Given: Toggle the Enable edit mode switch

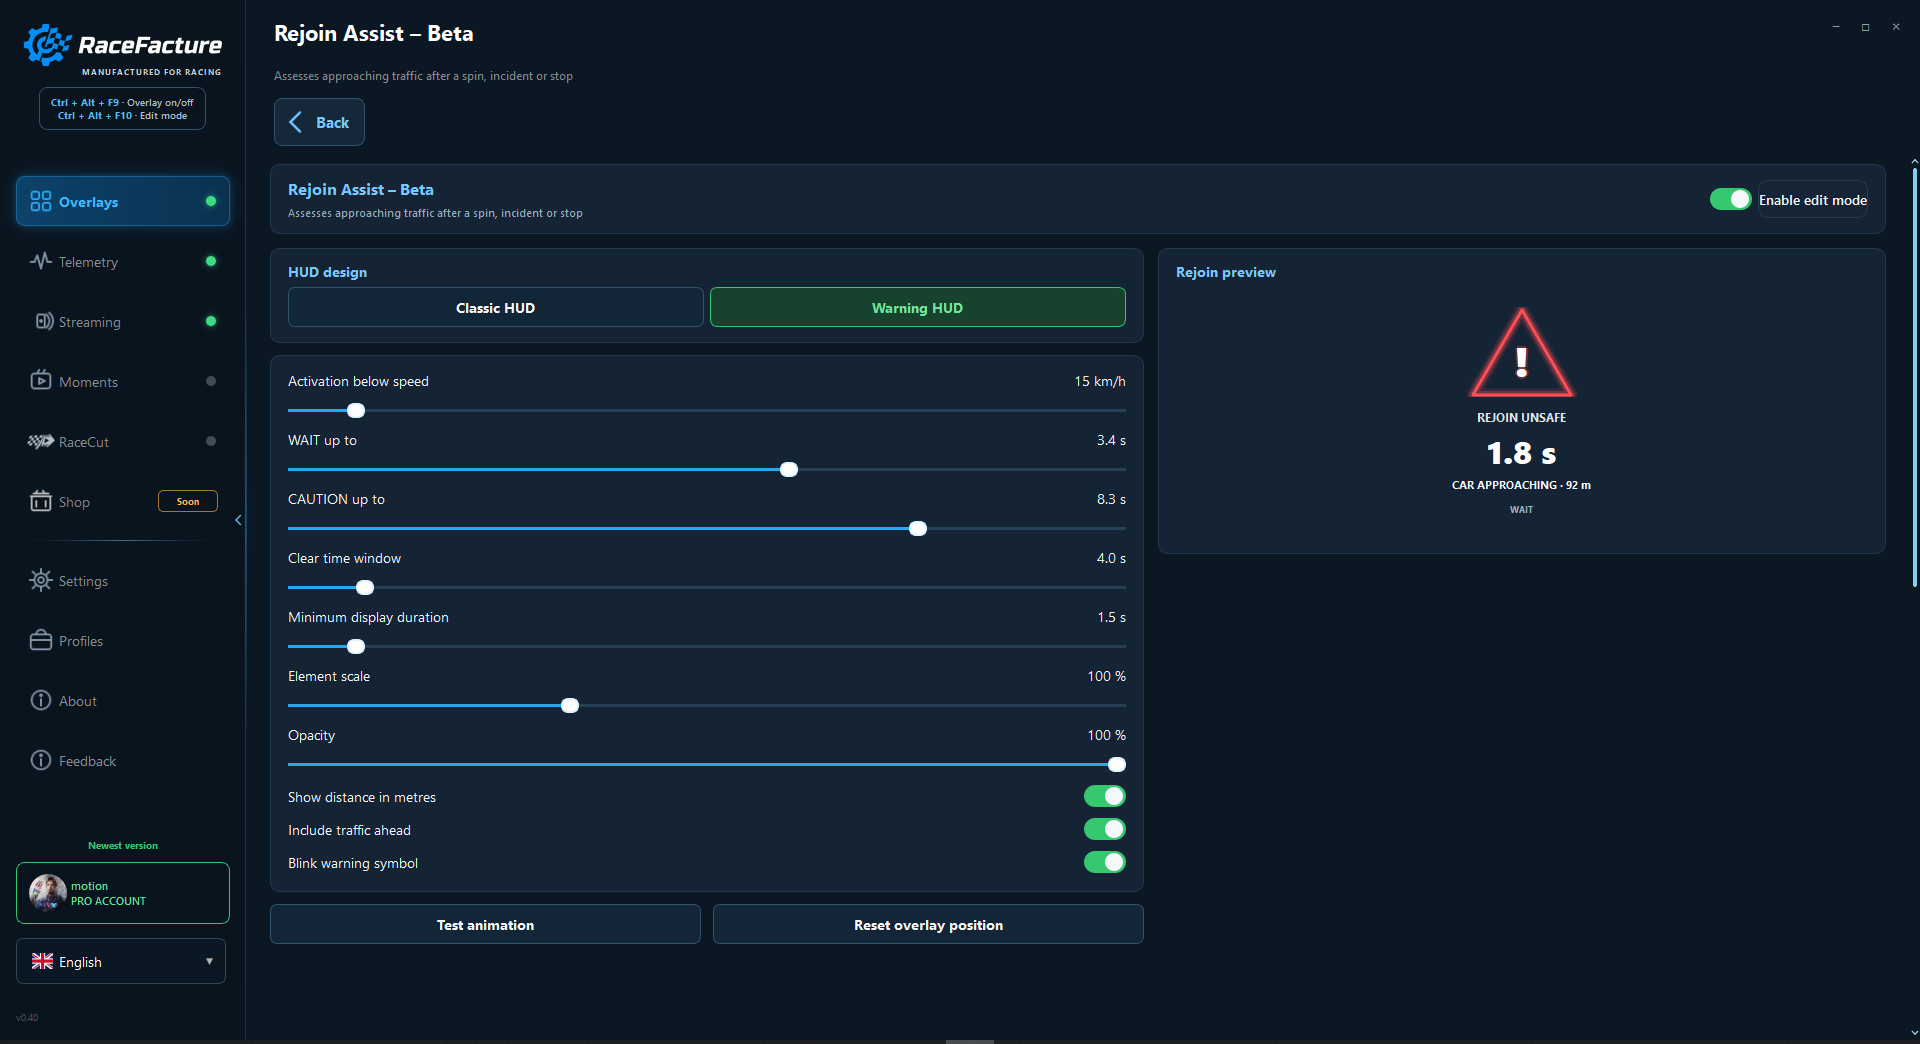Looking at the screenshot, I should (1730, 199).
